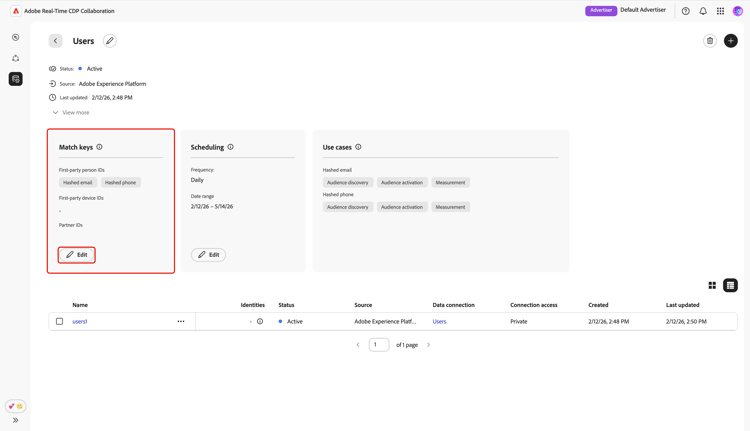Click the trash delete icon
The image size is (750, 431).
tap(710, 41)
